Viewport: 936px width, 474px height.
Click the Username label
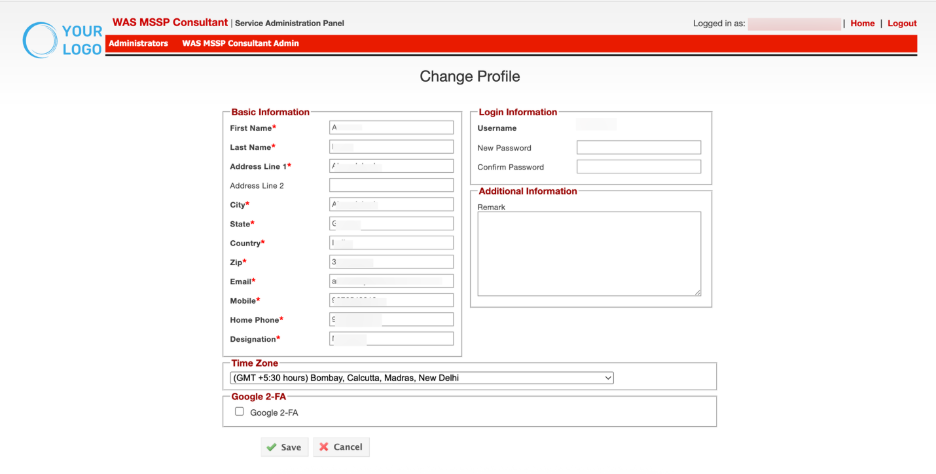(x=497, y=128)
